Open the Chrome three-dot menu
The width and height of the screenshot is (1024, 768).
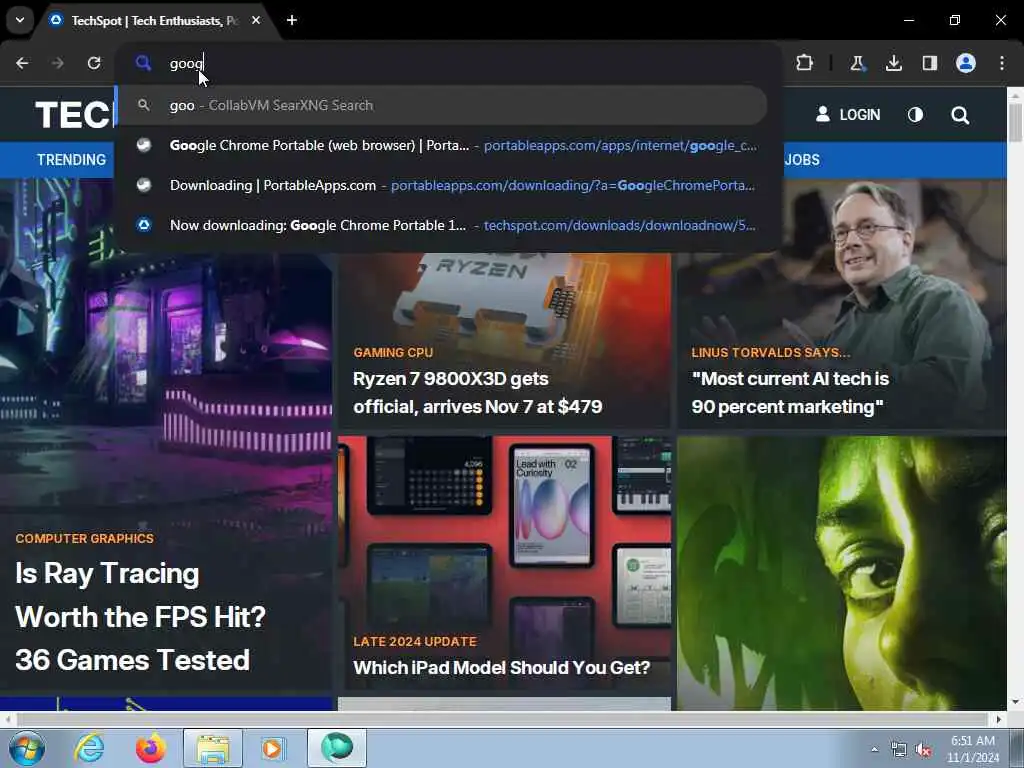tap(1002, 63)
